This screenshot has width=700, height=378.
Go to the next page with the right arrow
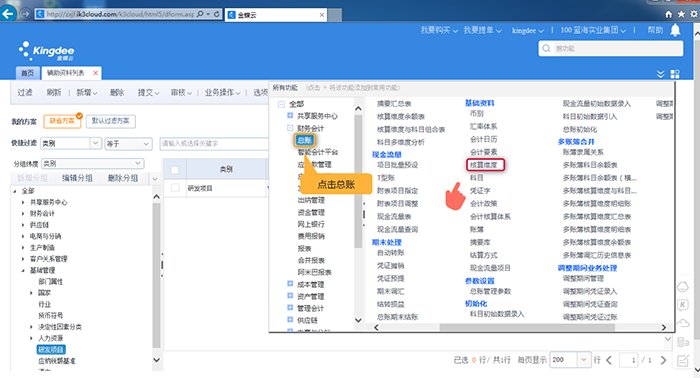coord(663,360)
